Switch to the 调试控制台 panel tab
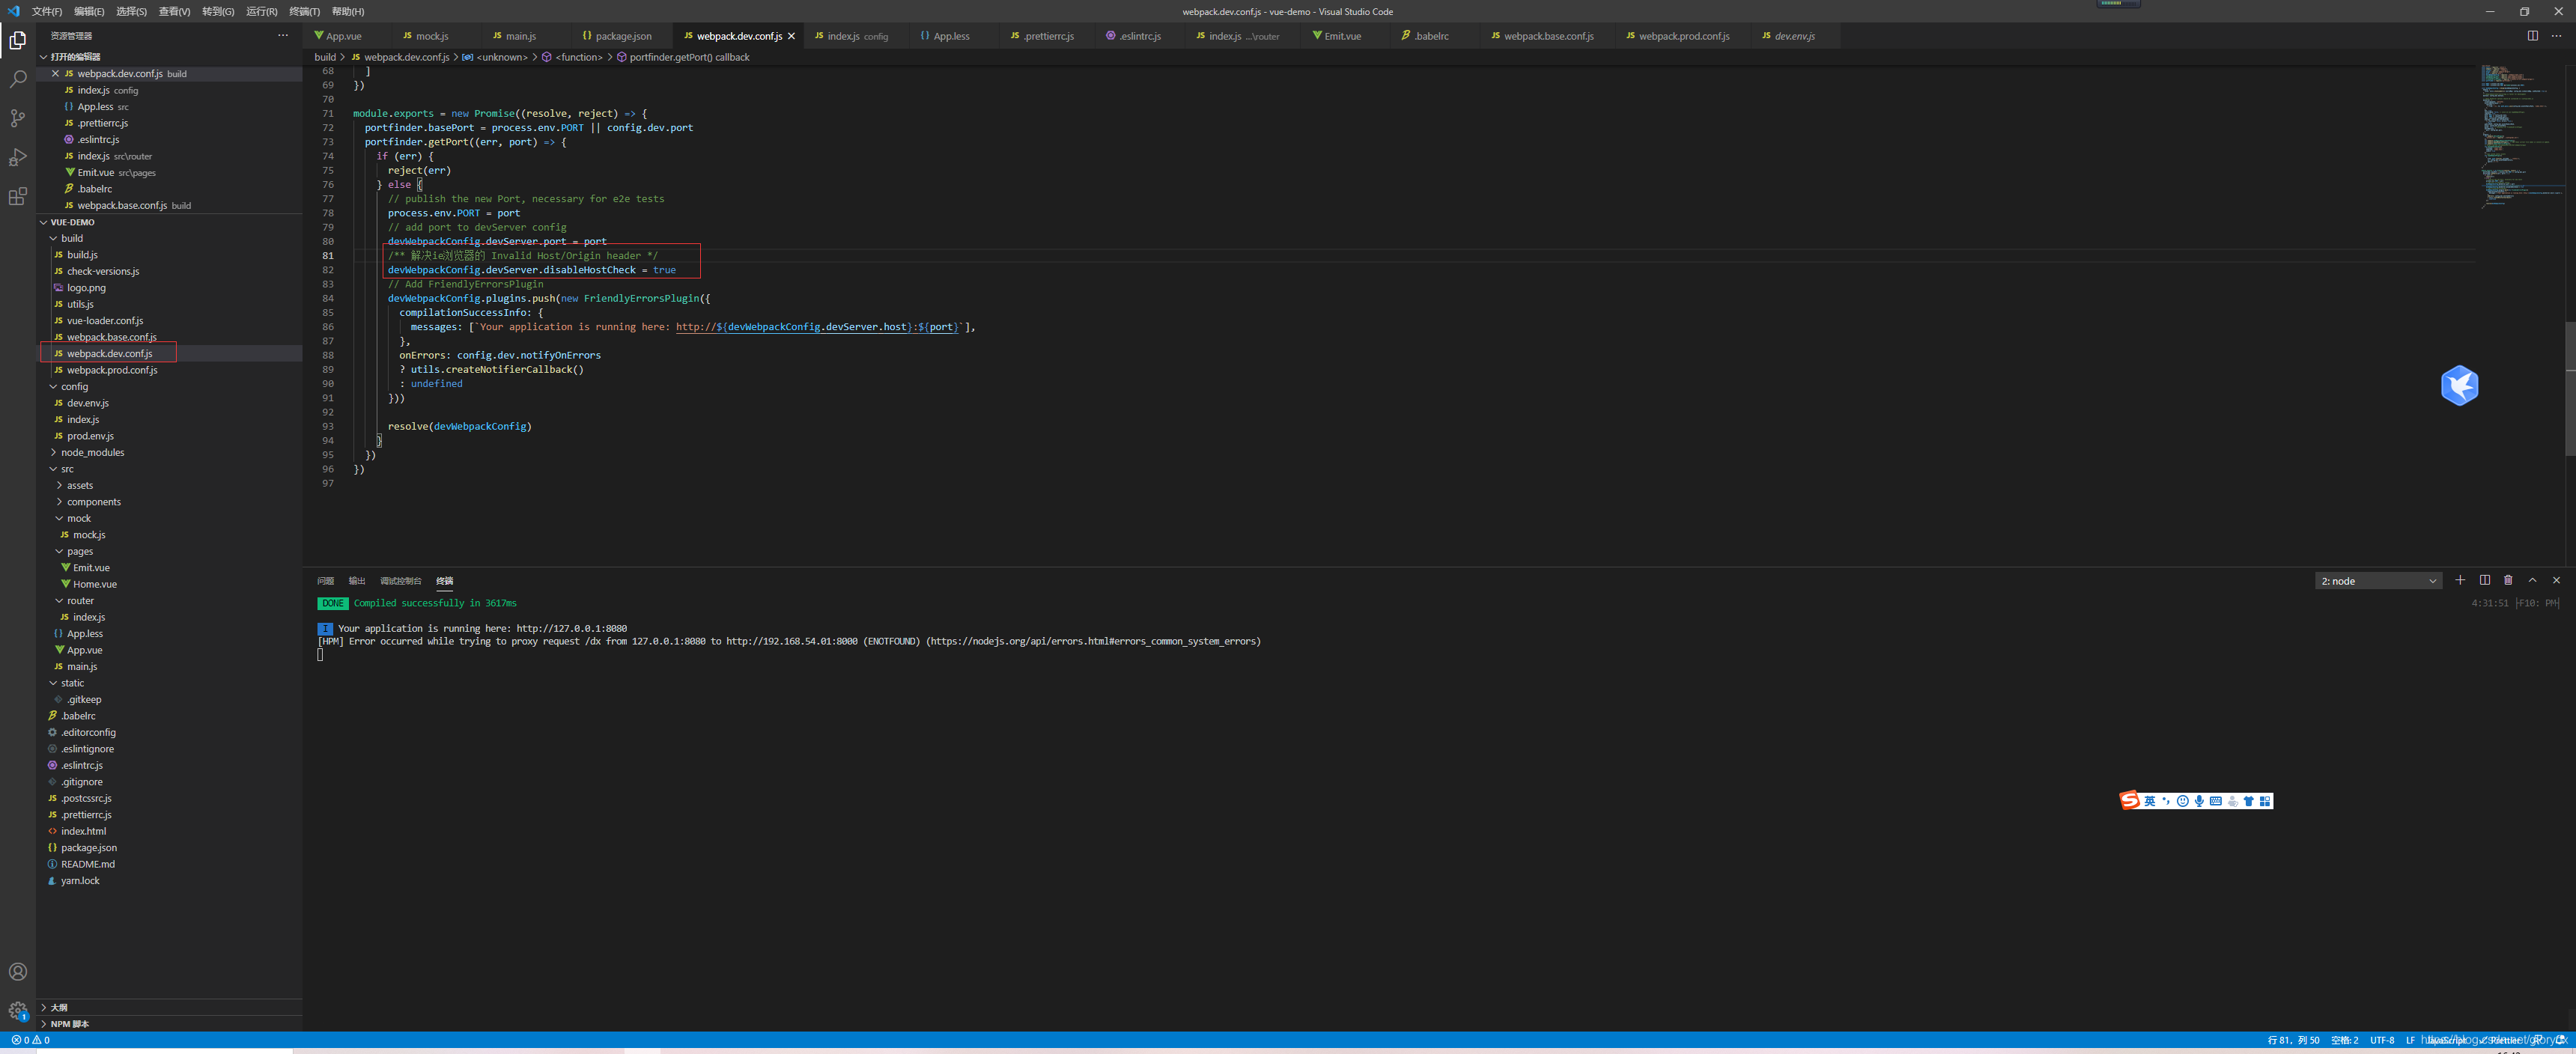This screenshot has height=1054, width=2576. (401, 581)
